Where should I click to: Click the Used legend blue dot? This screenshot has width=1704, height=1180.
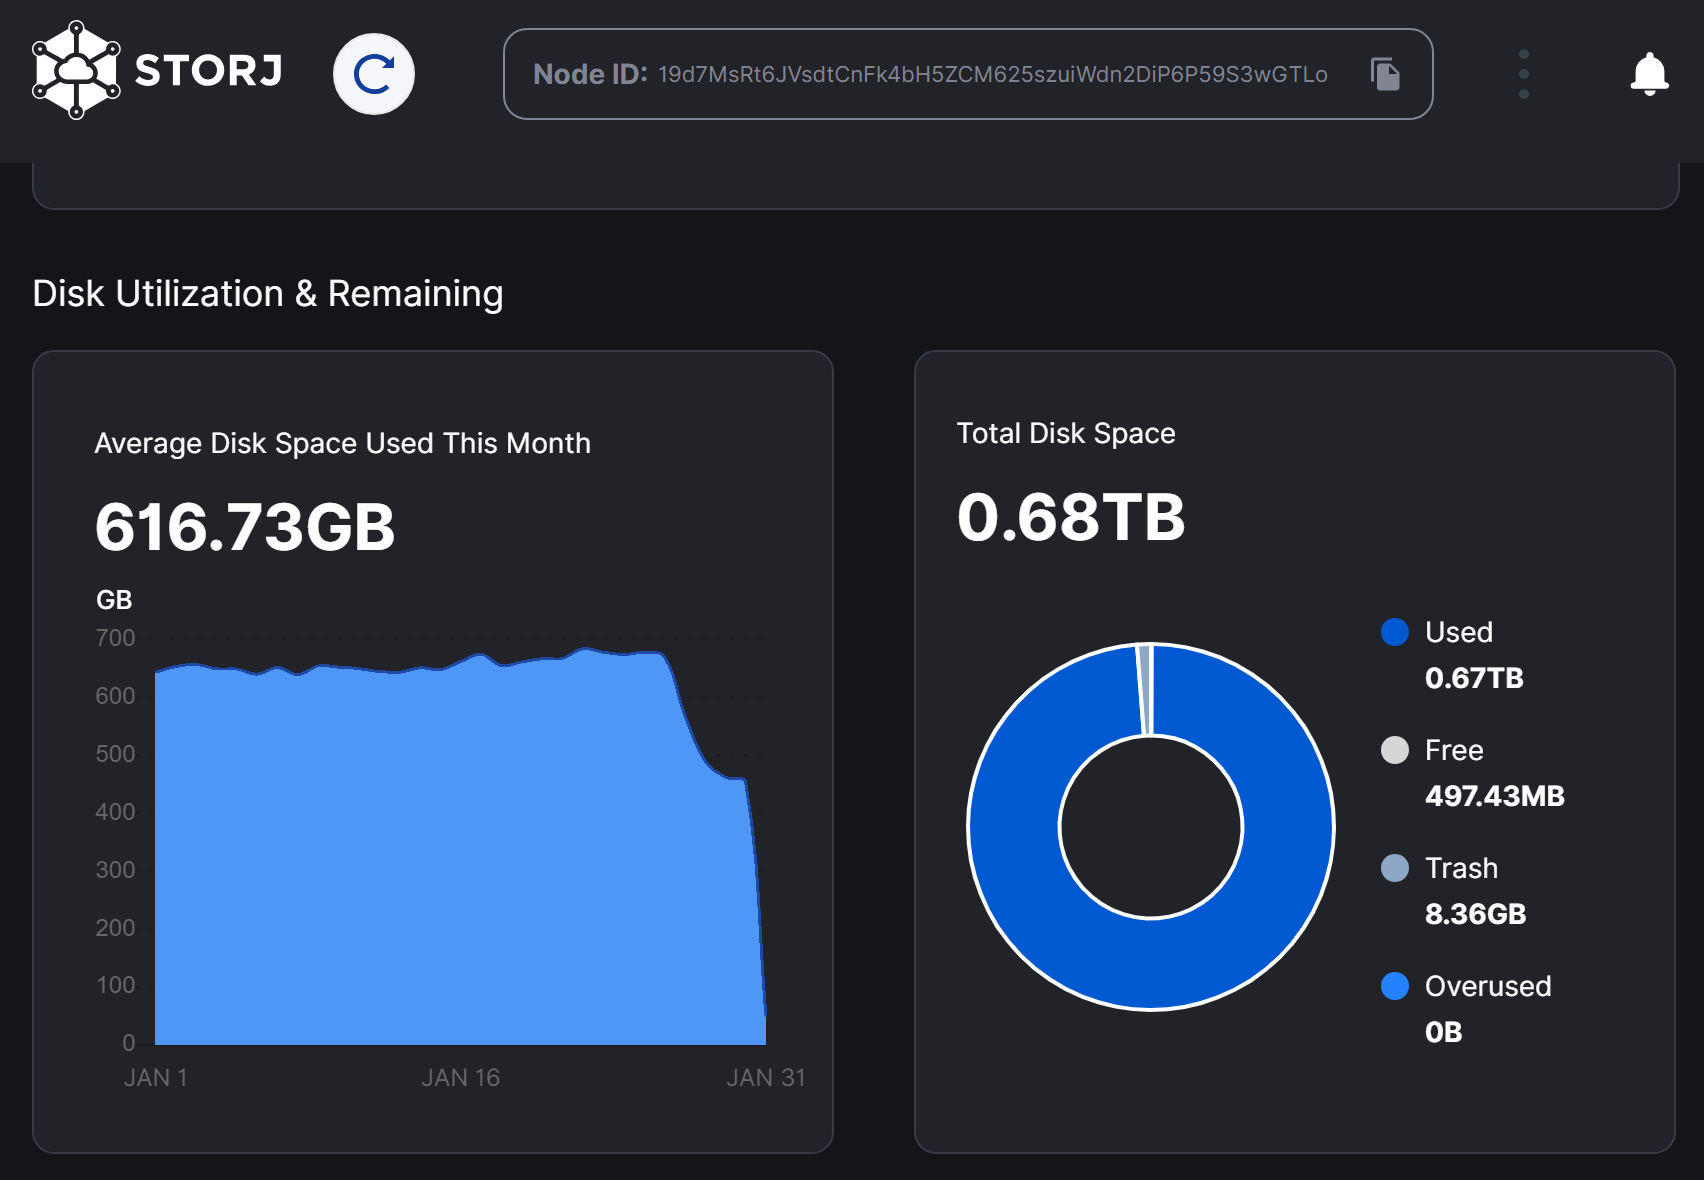(x=1394, y=632)
